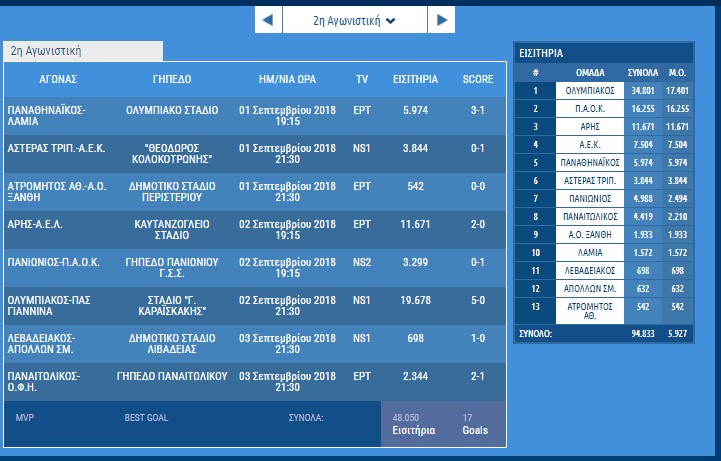Select ΟΛΥΜΠΙΑΚΟΣ in the tickets ranking
The height and width of the screenshot is (461, 721).
tap(588, 91)
